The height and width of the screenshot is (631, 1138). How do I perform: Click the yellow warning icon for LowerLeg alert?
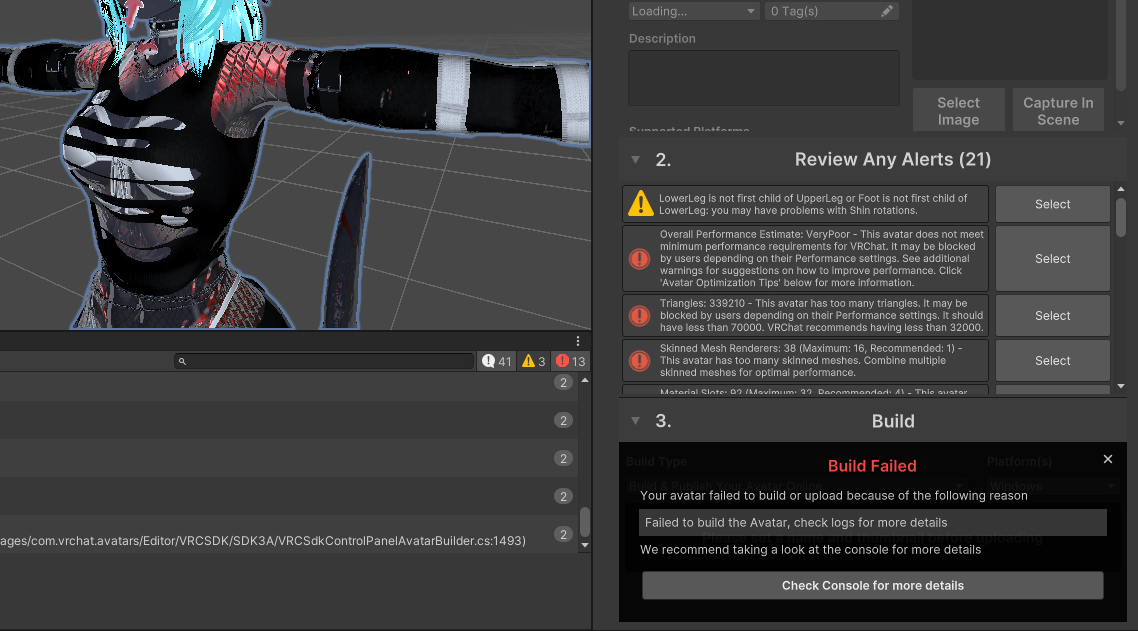[x=641, y=204]
